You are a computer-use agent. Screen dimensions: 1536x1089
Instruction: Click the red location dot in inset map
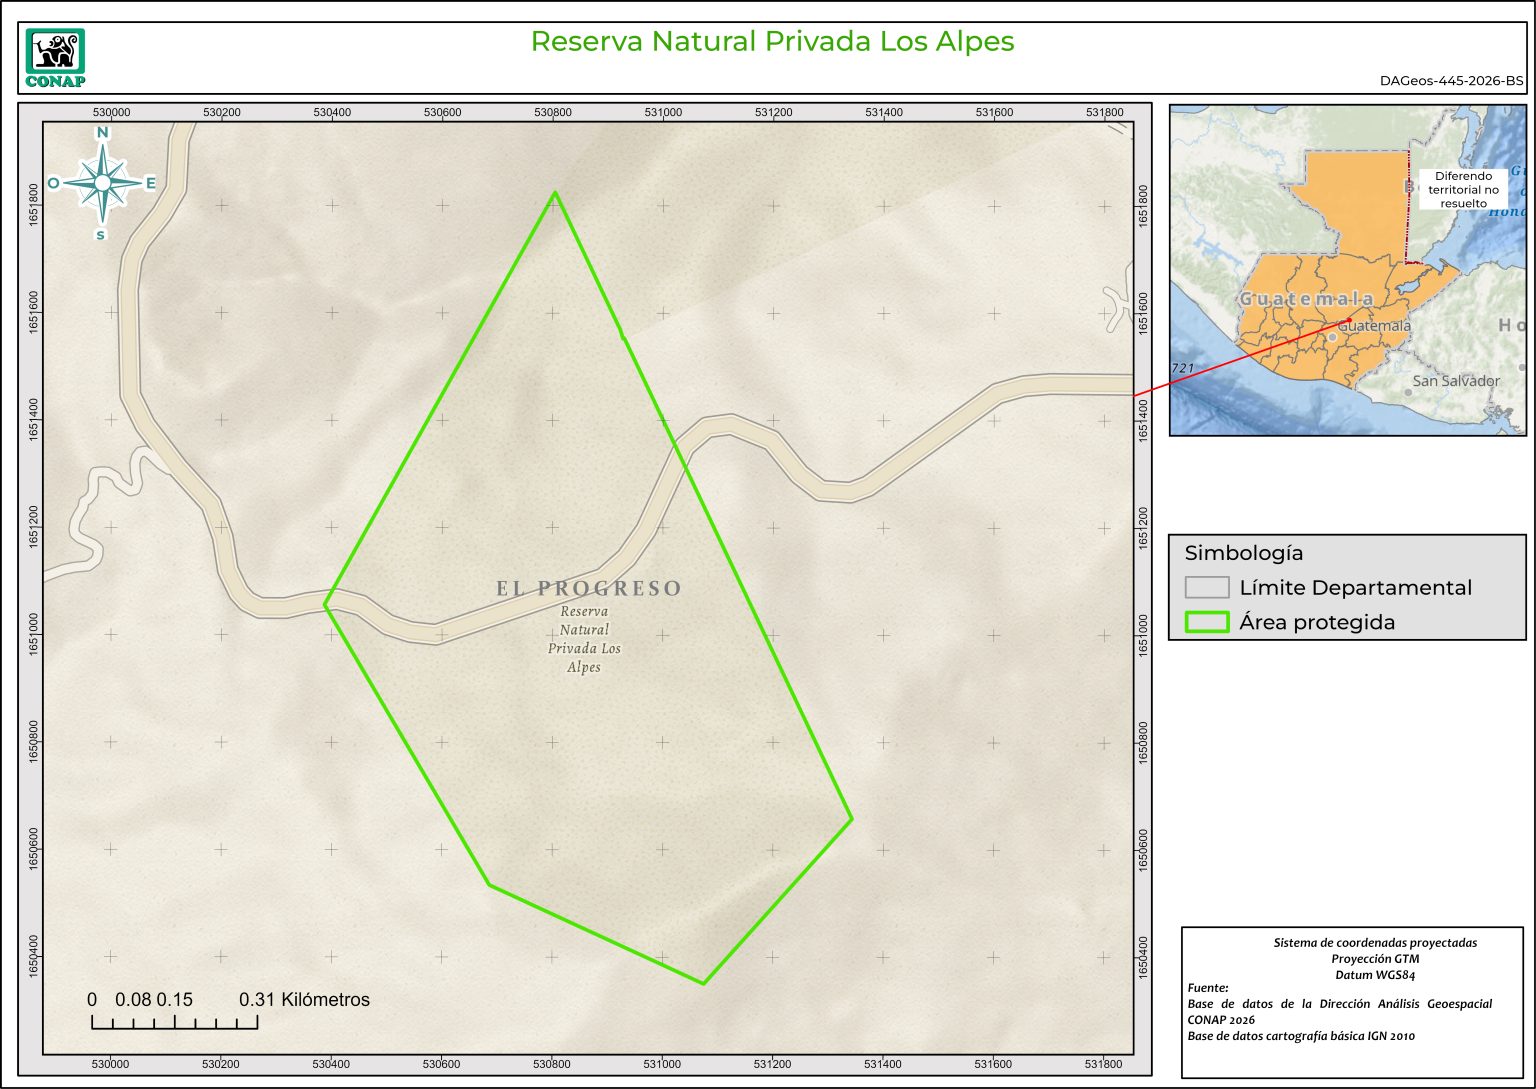coord(1349,321)
